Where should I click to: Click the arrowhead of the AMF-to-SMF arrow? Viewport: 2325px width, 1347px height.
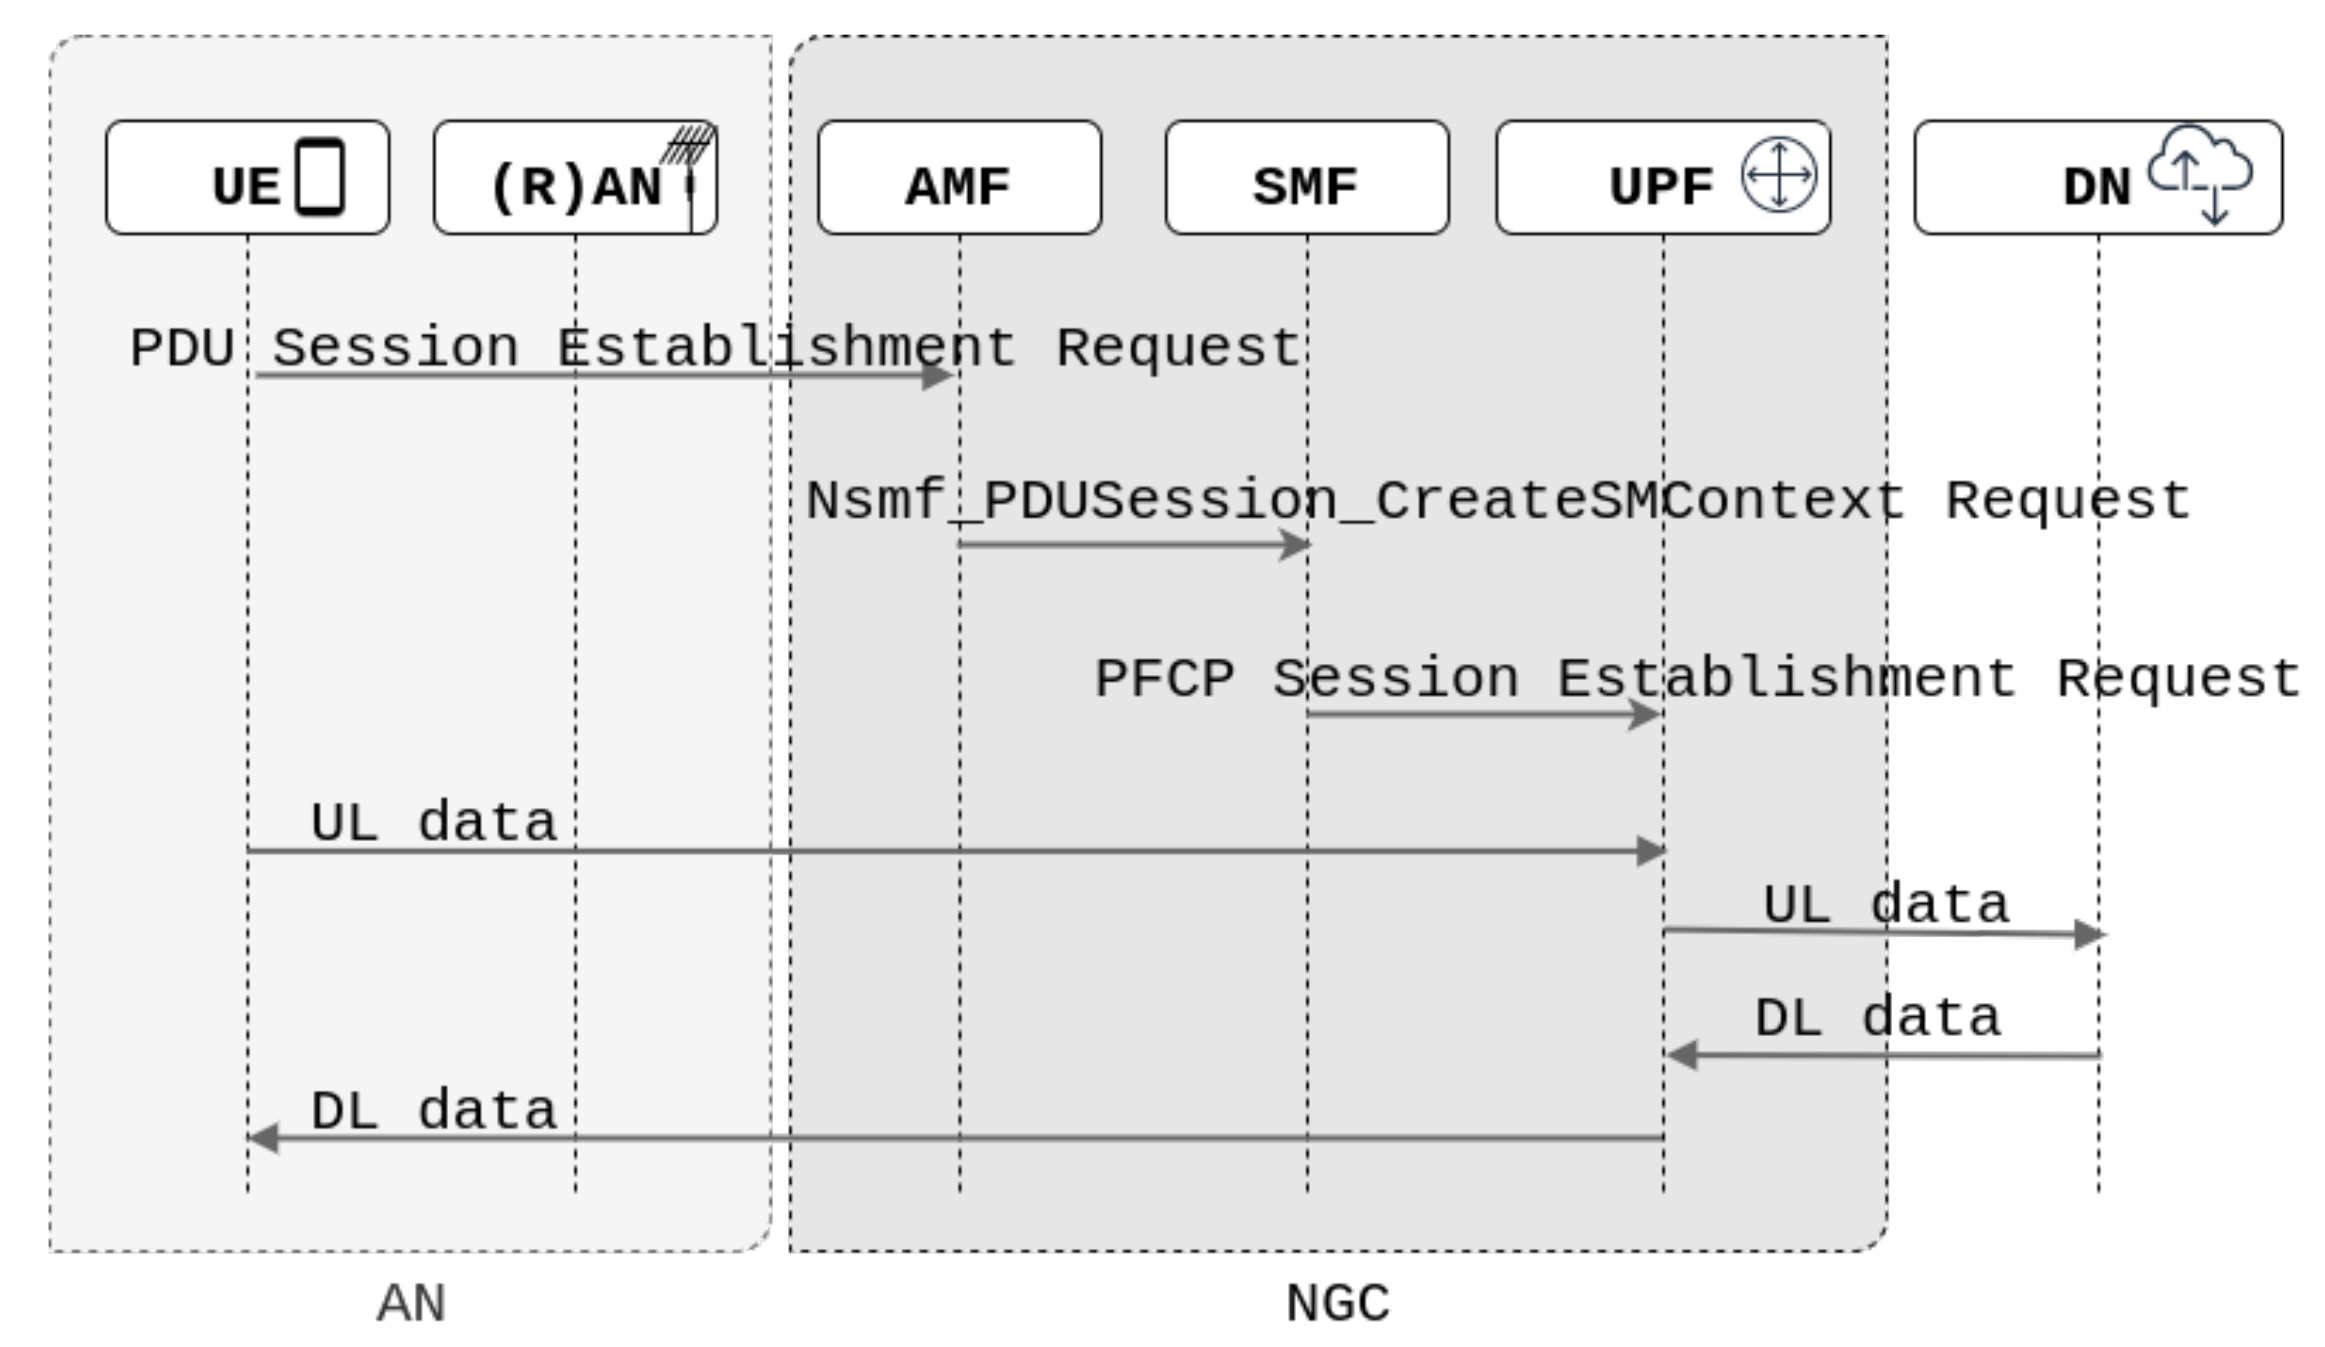pyautogui.click(x=1295, y=545)
